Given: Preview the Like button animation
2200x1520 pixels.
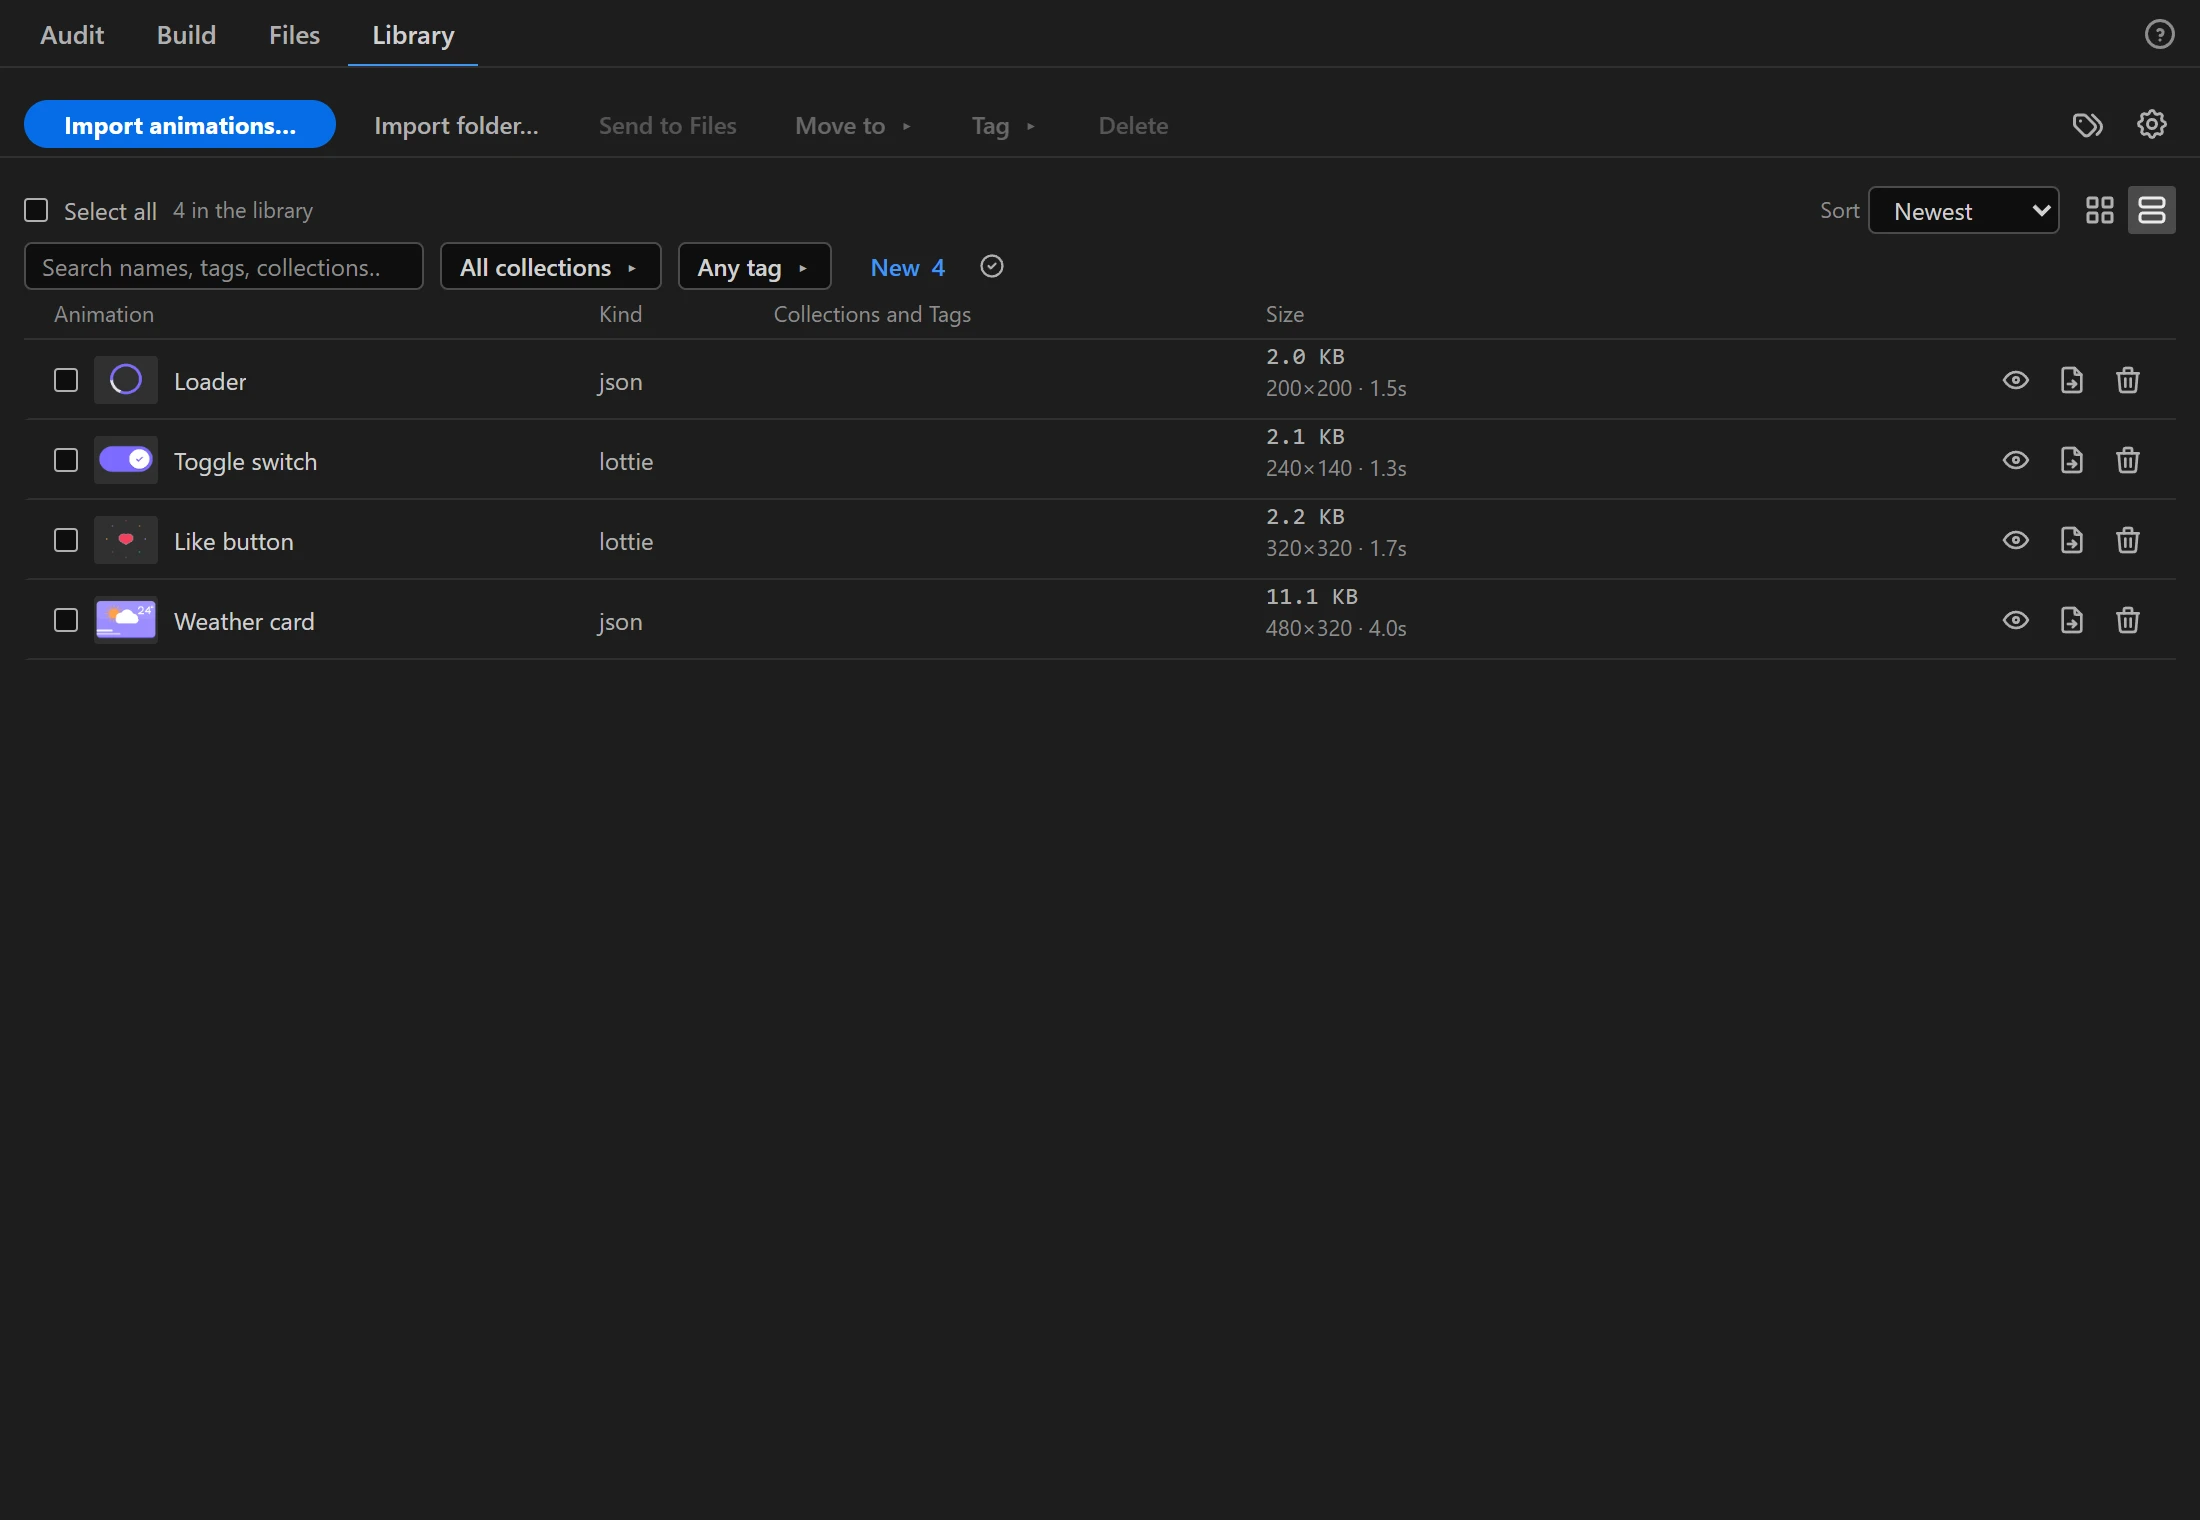Looking at the screenshot, I should click(2015, 540).
